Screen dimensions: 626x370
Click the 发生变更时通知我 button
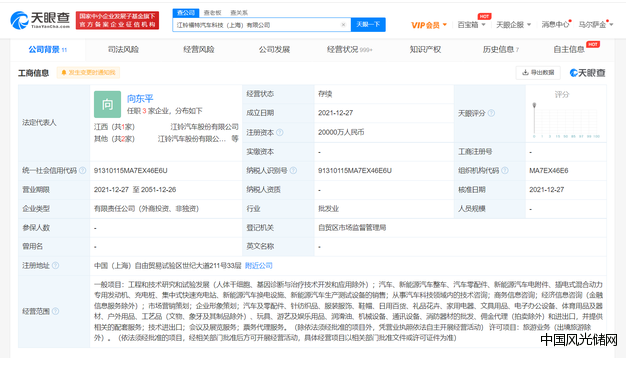88,73
